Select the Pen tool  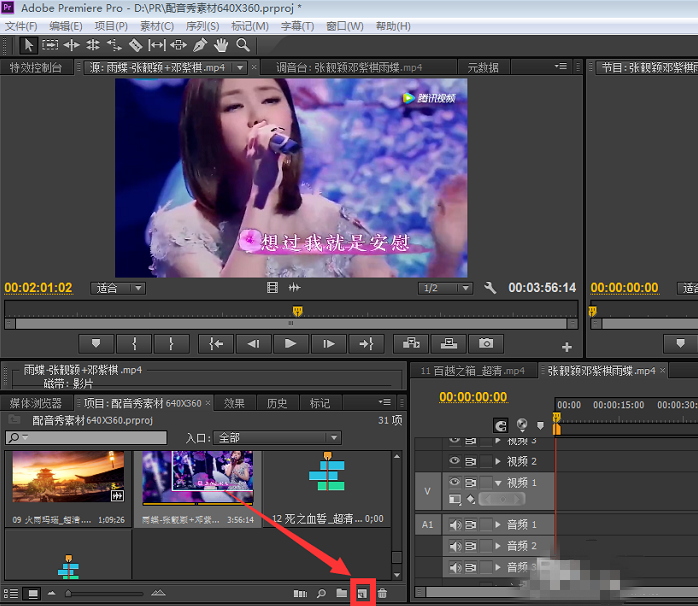click(x=200, y=45)
